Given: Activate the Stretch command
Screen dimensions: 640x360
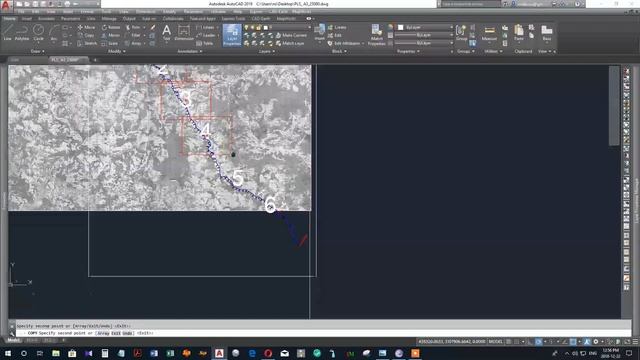Looking at the screenshot, I should coord(87,43).
